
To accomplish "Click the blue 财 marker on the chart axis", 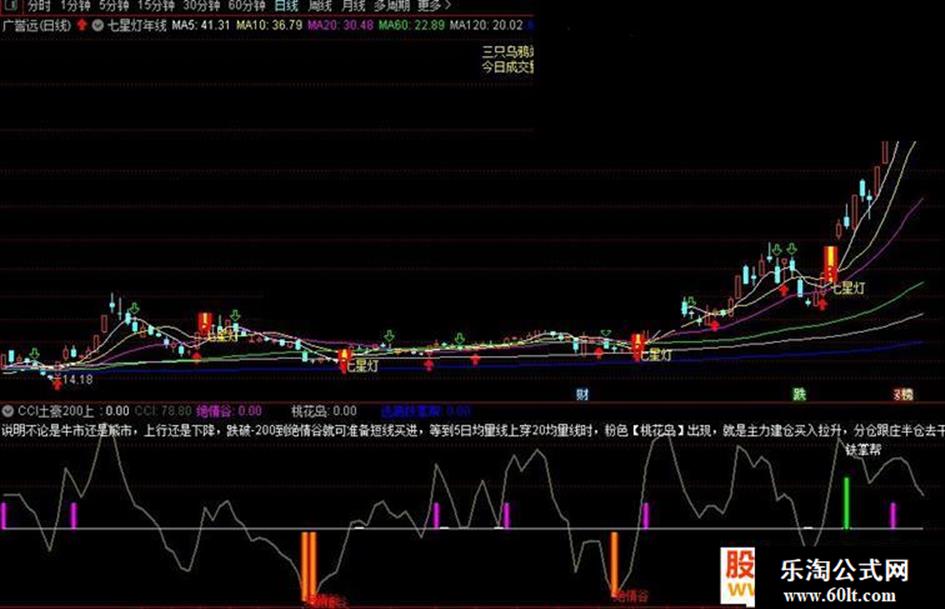I will pyautogui.click(x=582, y=395).
